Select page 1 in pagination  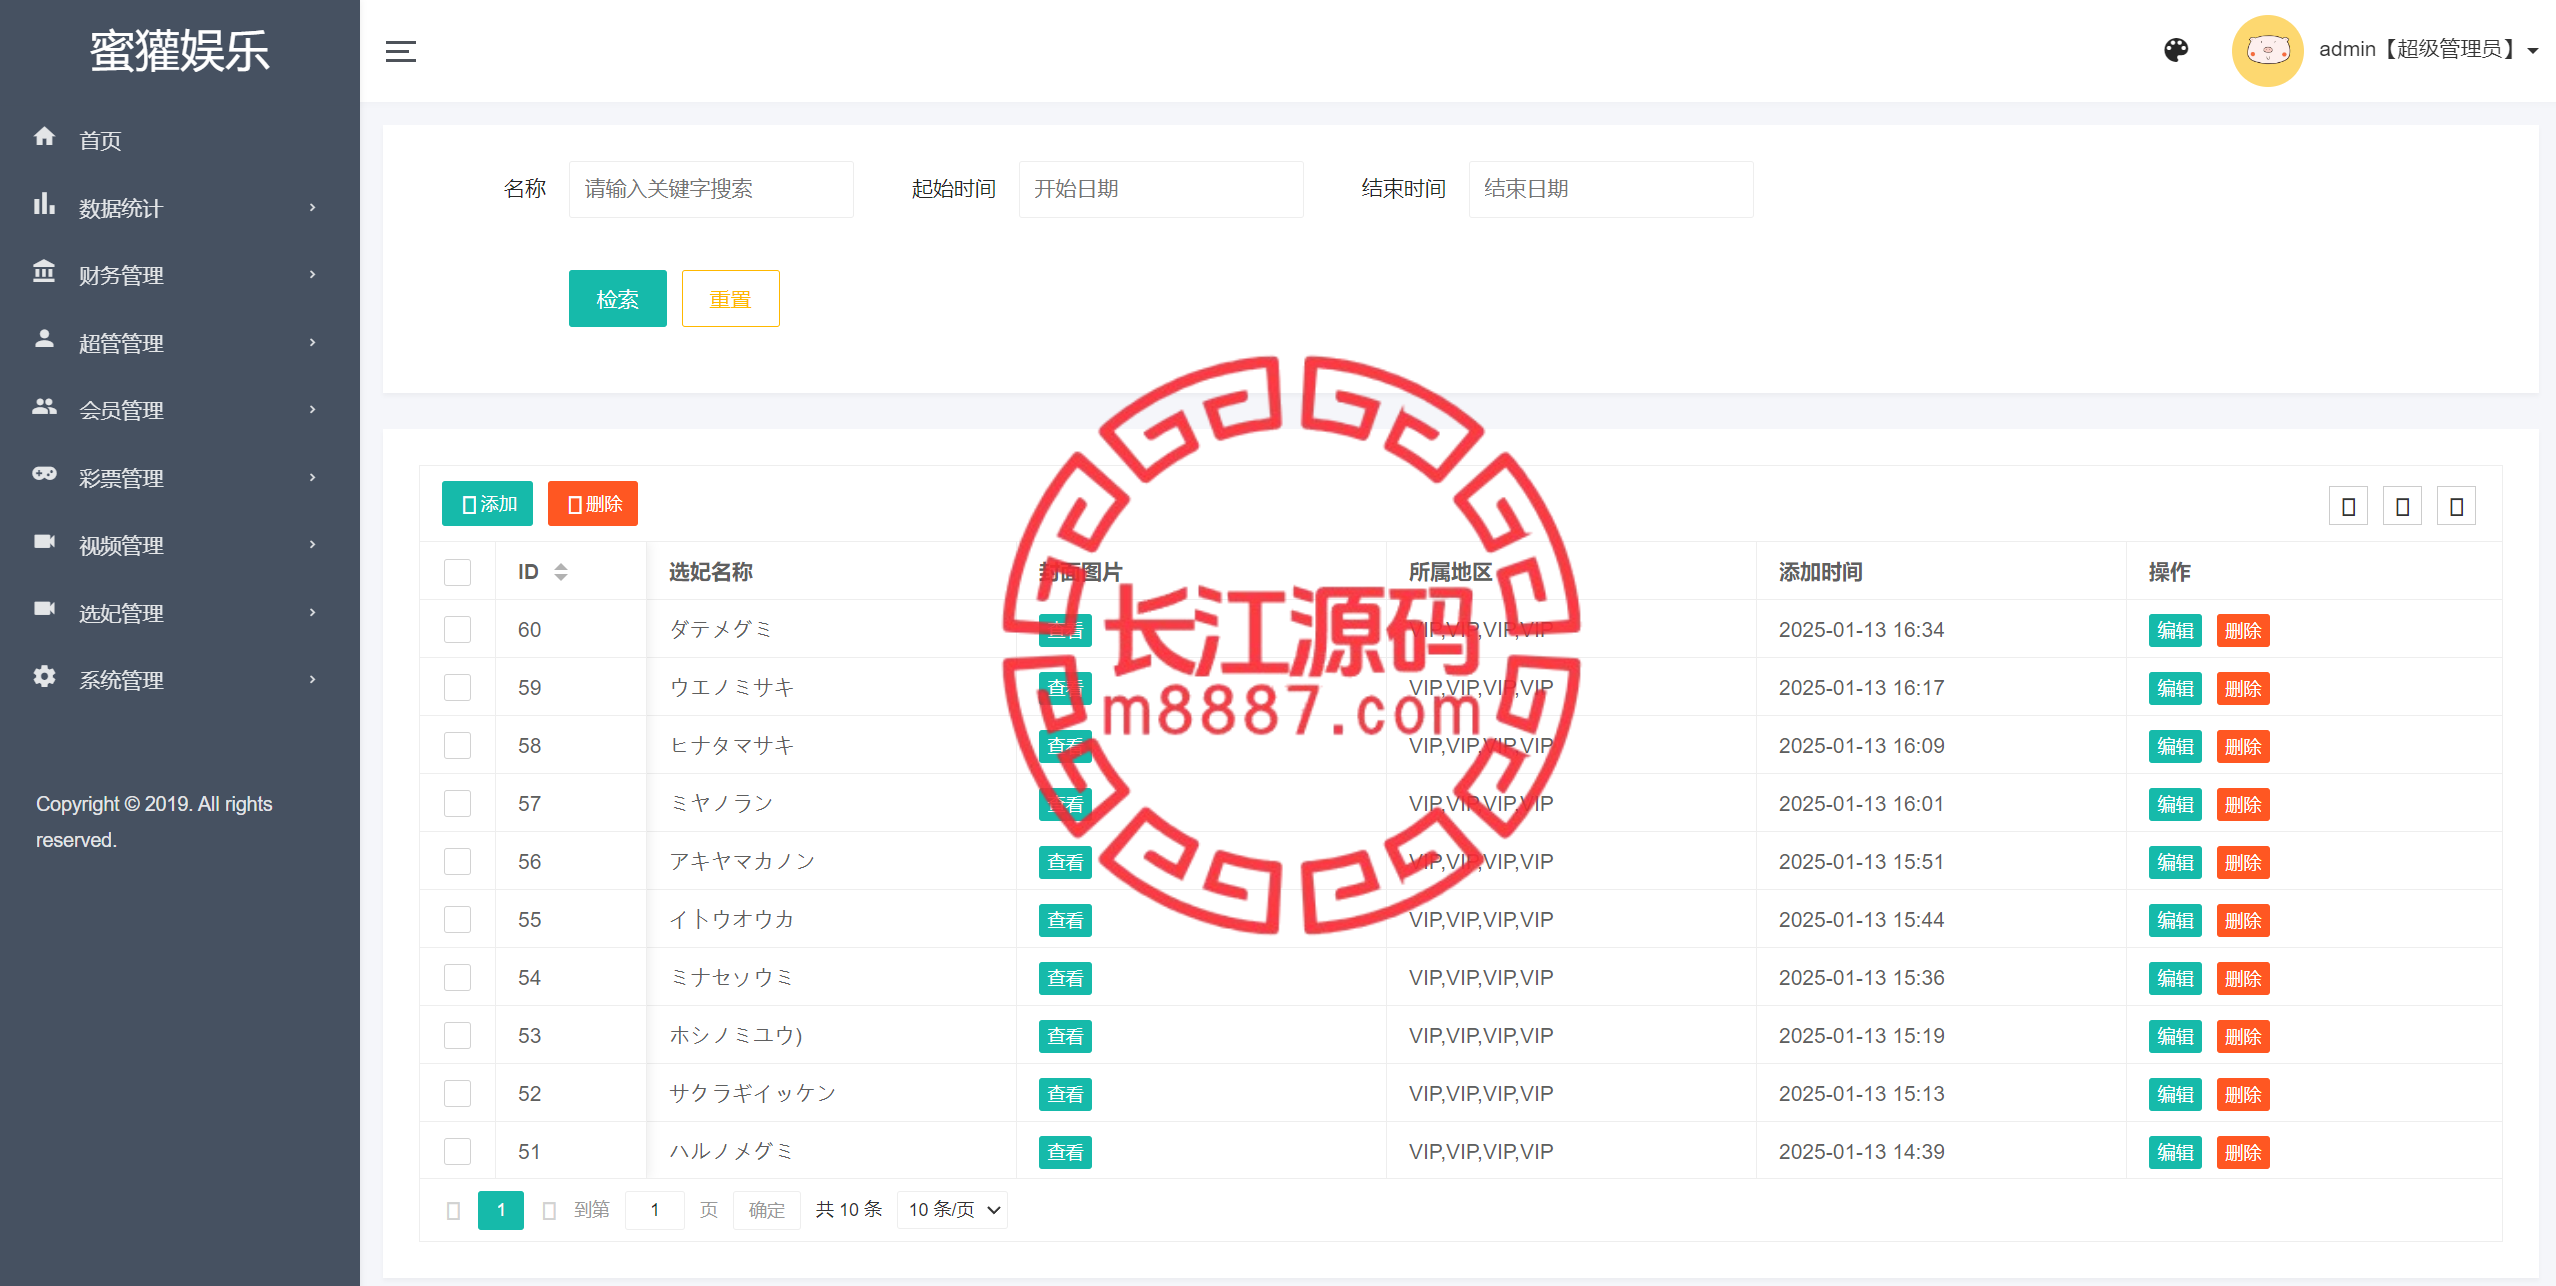point(501,1210)
